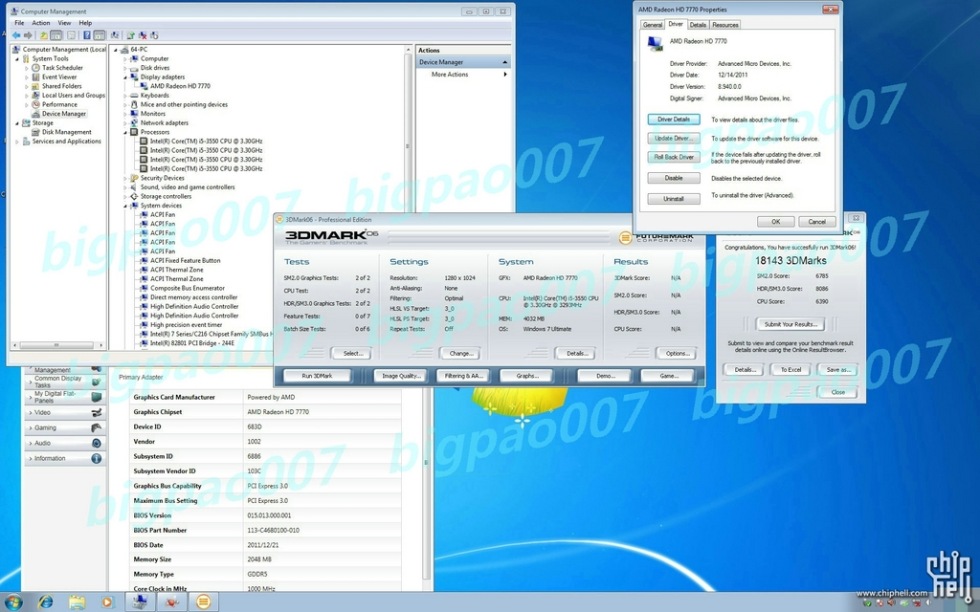Image resolution: width=980 pixels, height=612 pixels.
Task: Open the Action menu in Computer Management
Action: [x=40, y=22]
